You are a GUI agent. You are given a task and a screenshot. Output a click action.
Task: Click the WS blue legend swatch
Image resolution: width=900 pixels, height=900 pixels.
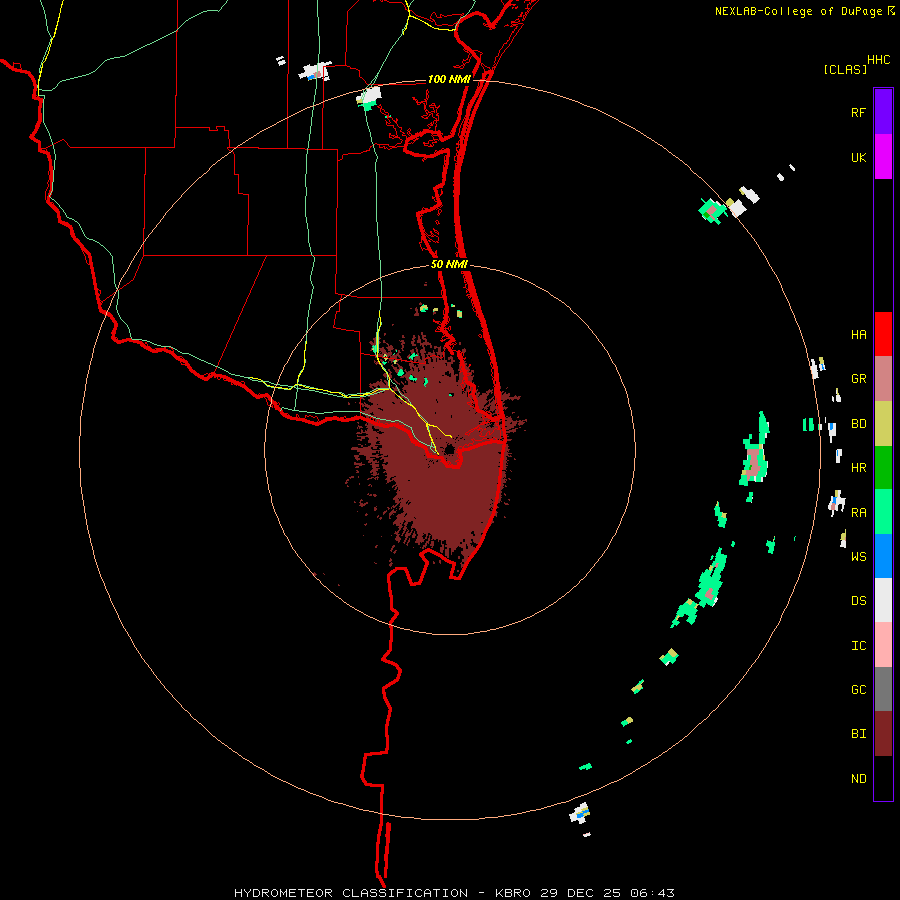click(x=883, y=556)
